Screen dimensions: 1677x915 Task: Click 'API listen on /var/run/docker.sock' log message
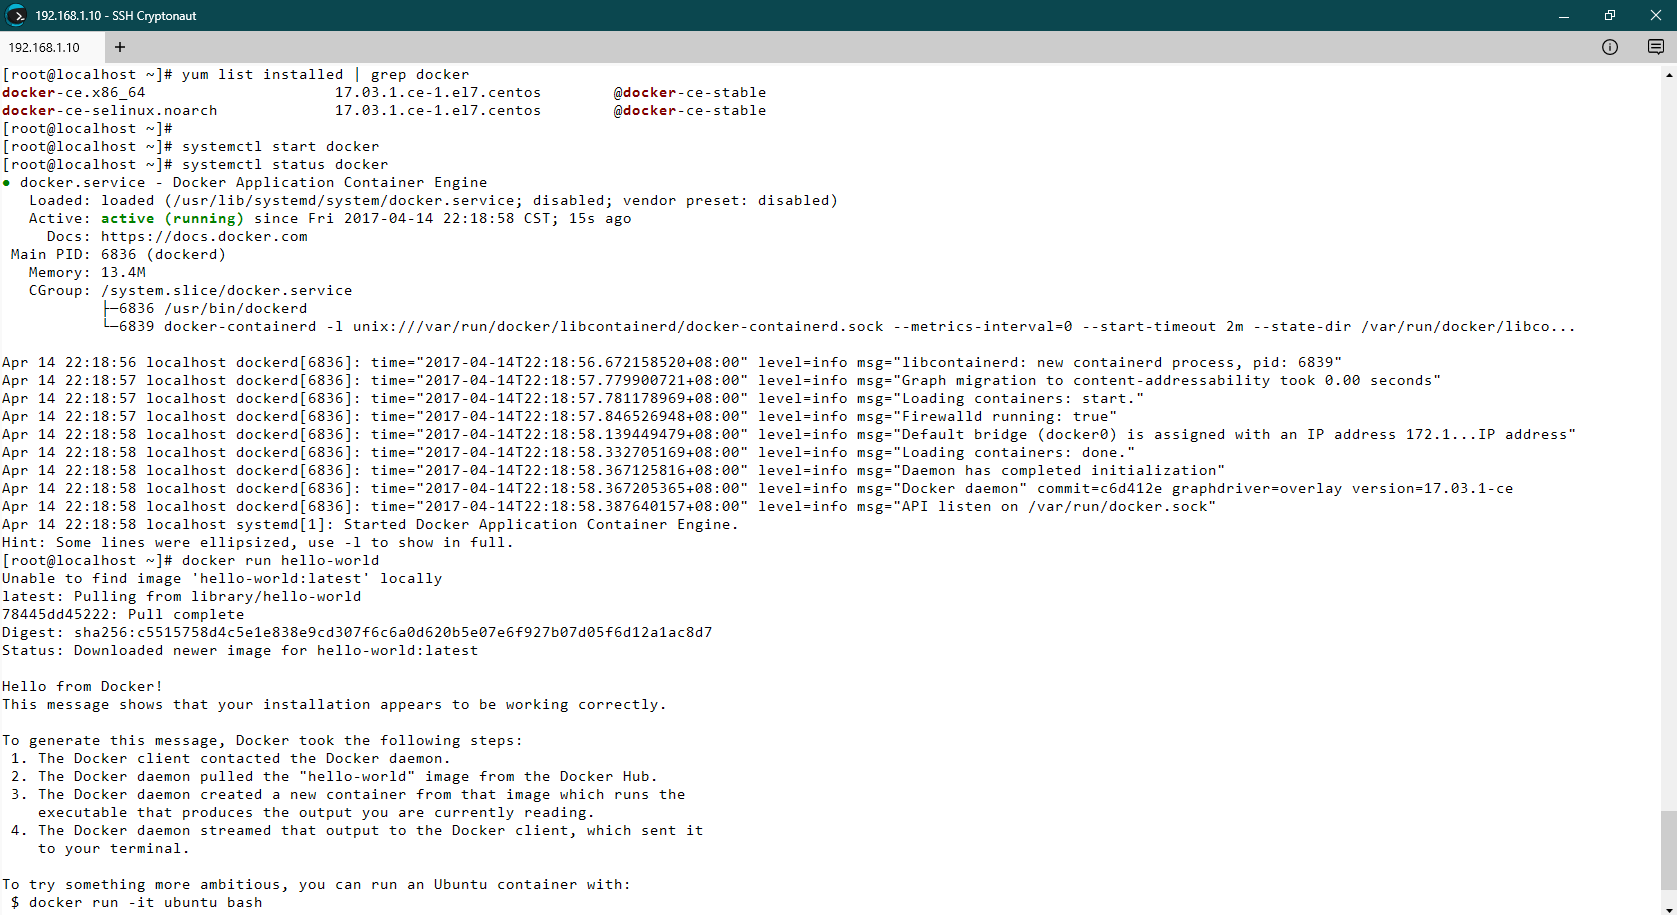tap(1054, 507)
